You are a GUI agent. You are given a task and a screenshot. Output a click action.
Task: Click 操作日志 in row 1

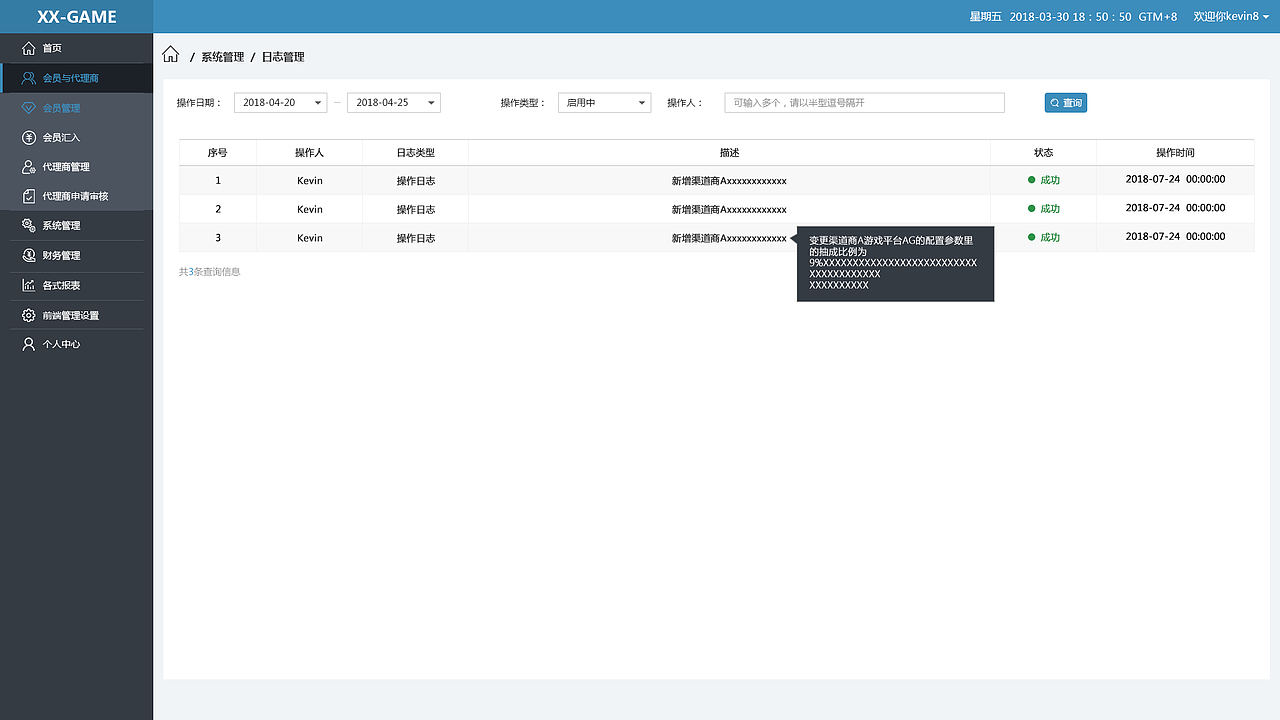(416, 181)
